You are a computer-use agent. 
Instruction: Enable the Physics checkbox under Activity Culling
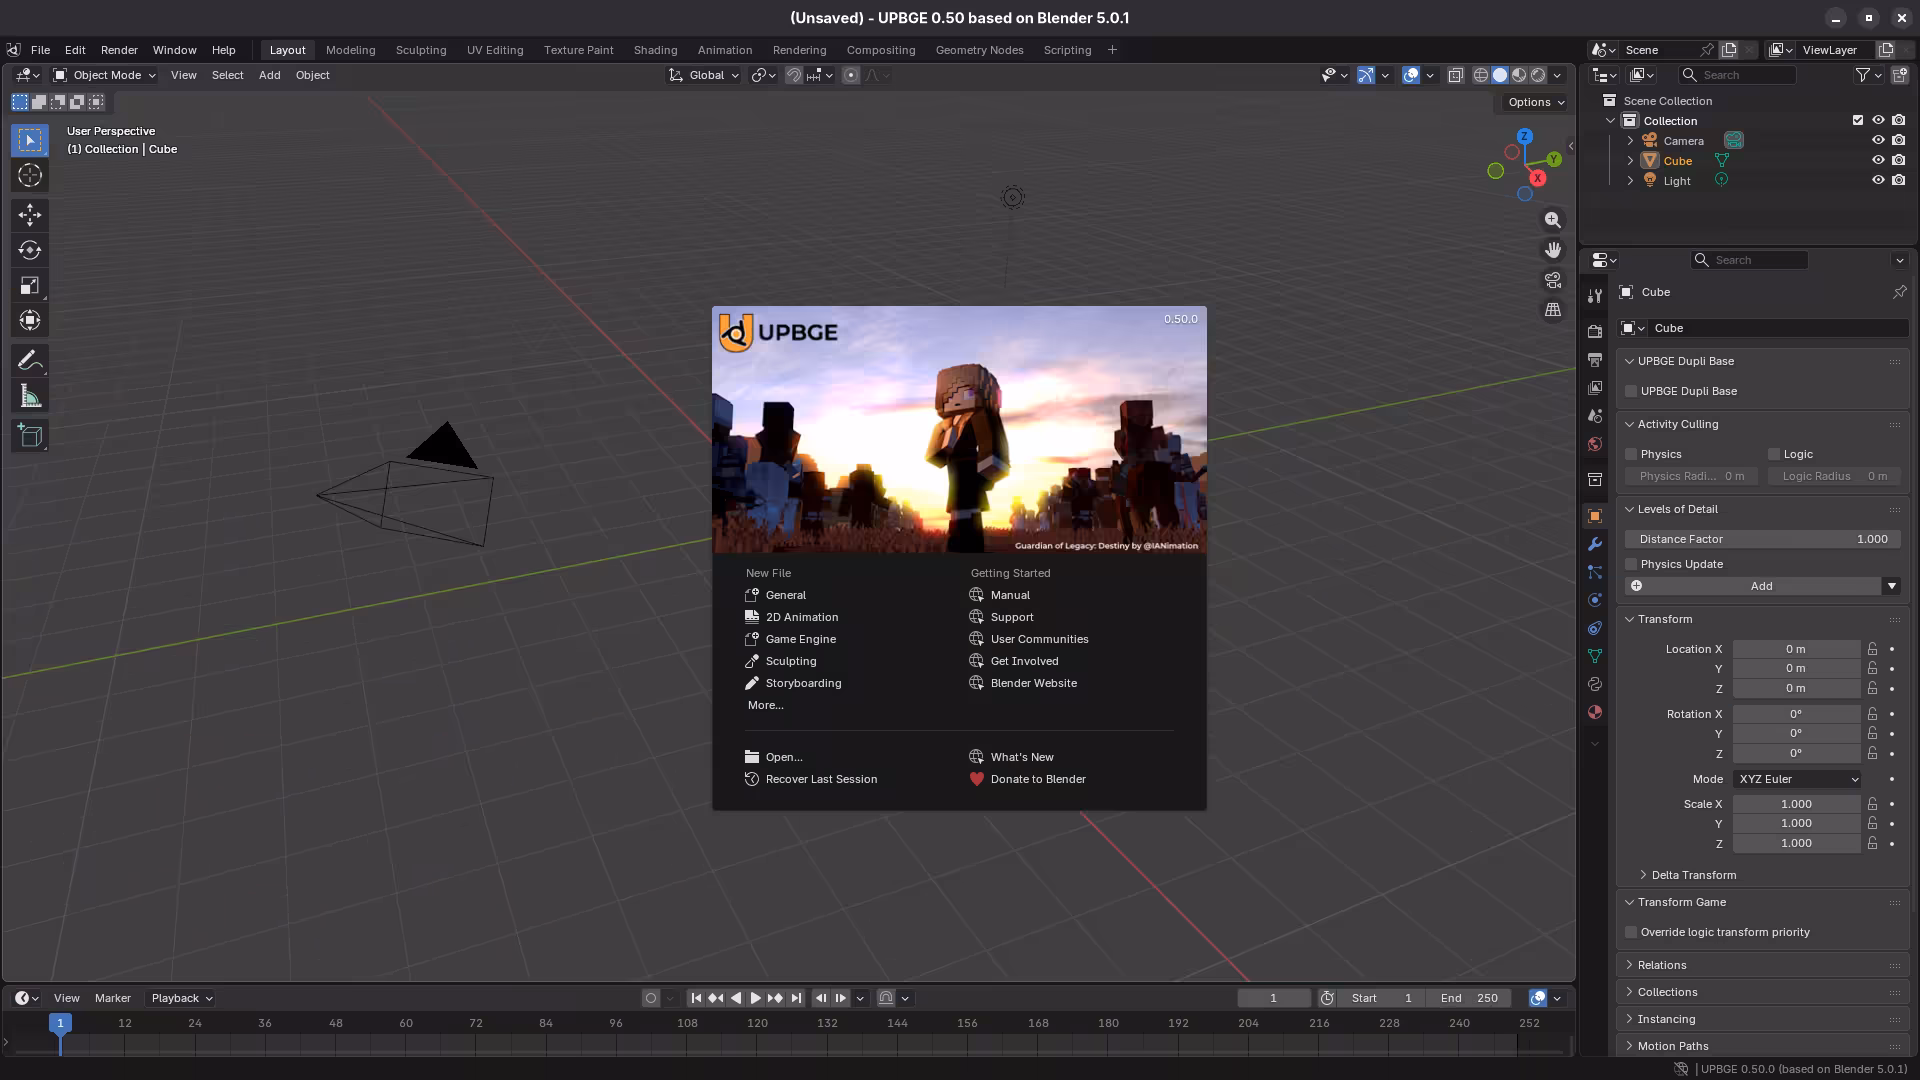[x=1631, y=453]
